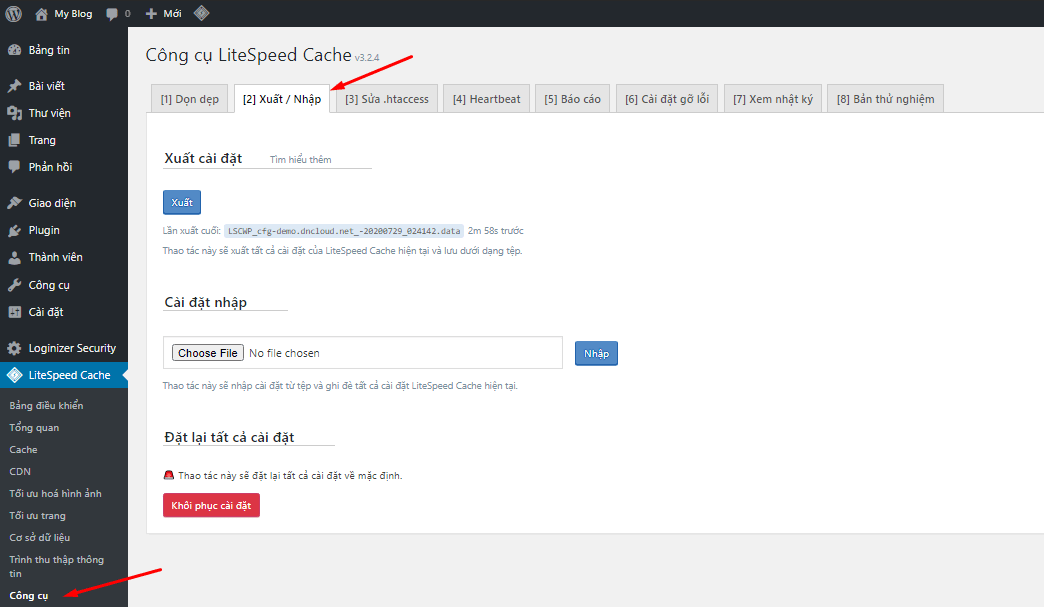
Task: Click the My Blog site name
Action: [x=73, y=14]
